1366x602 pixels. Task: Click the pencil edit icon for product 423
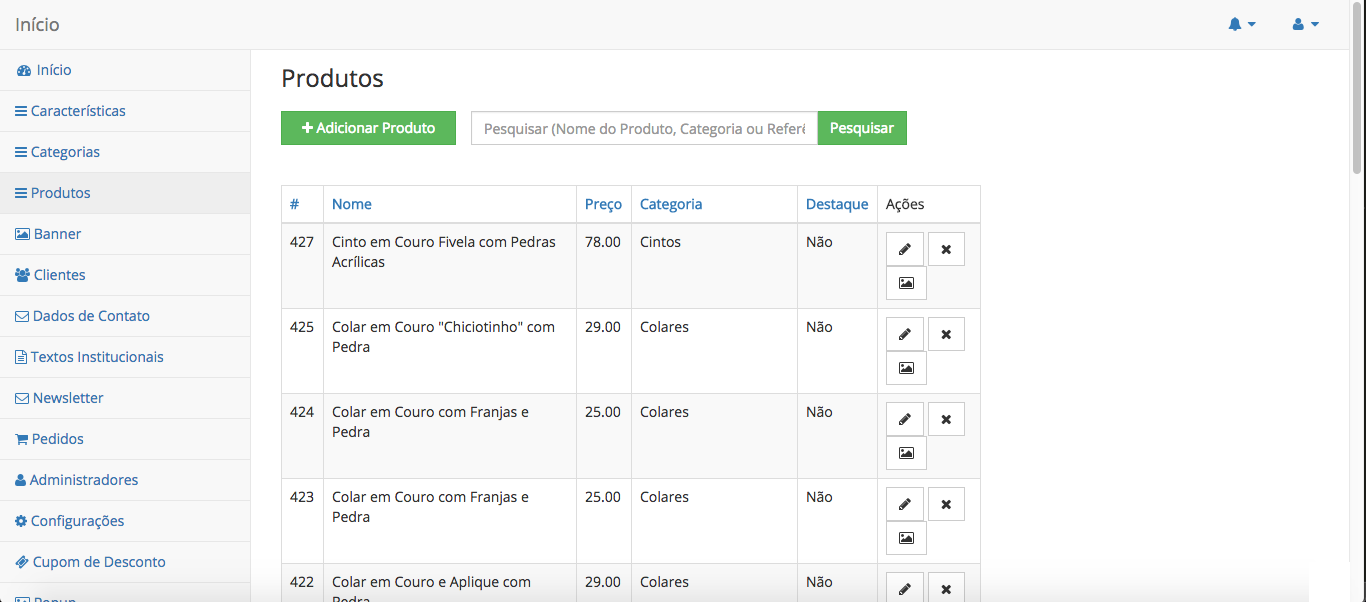pos(904,504)
